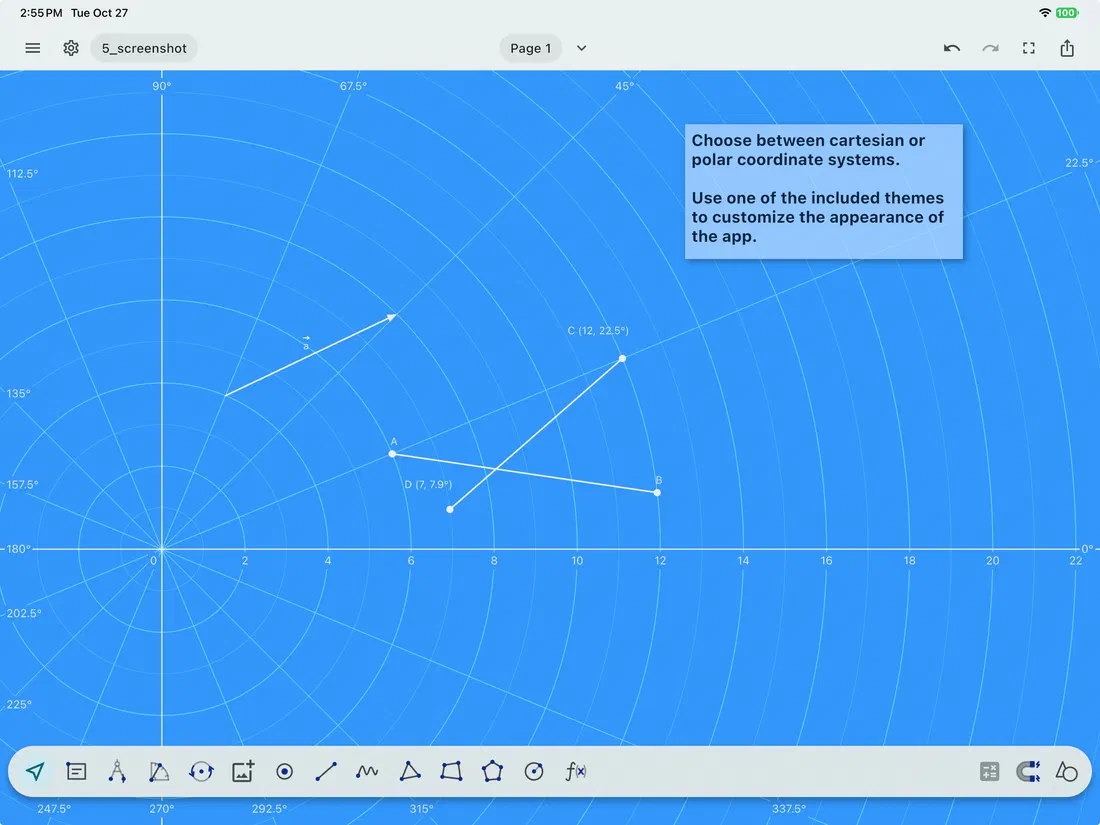Select point D endpoint
1100x825 pixels.
click(x=450, y=509)
